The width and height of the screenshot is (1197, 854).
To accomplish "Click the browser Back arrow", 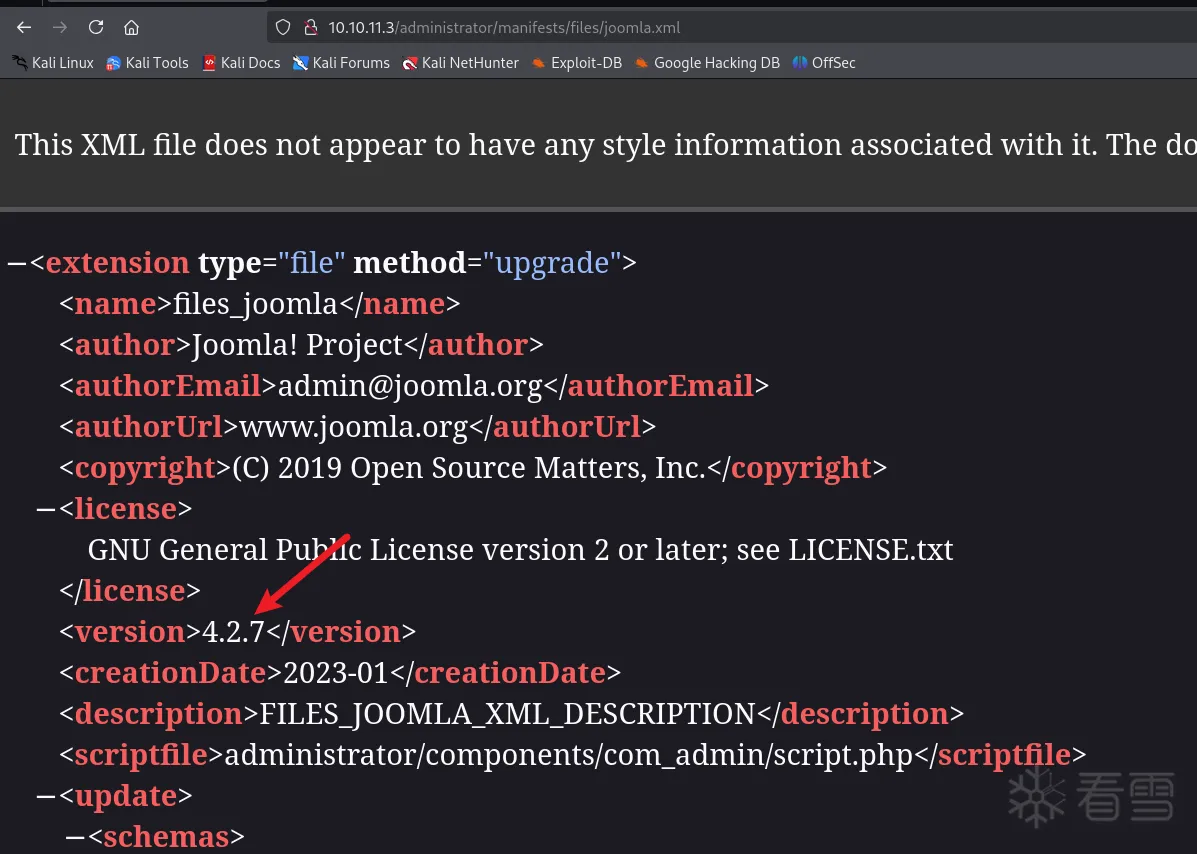I will (x=24, y=27).
